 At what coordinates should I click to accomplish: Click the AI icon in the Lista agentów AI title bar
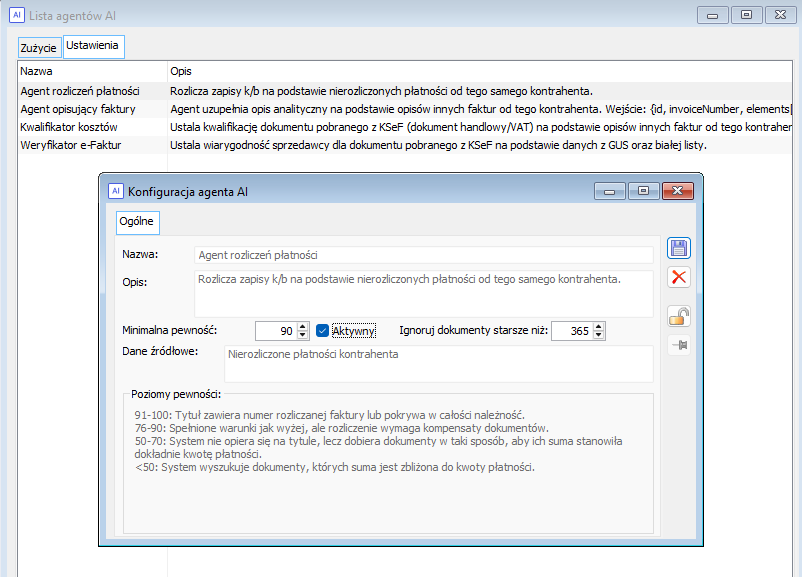(x=16, y=15)
